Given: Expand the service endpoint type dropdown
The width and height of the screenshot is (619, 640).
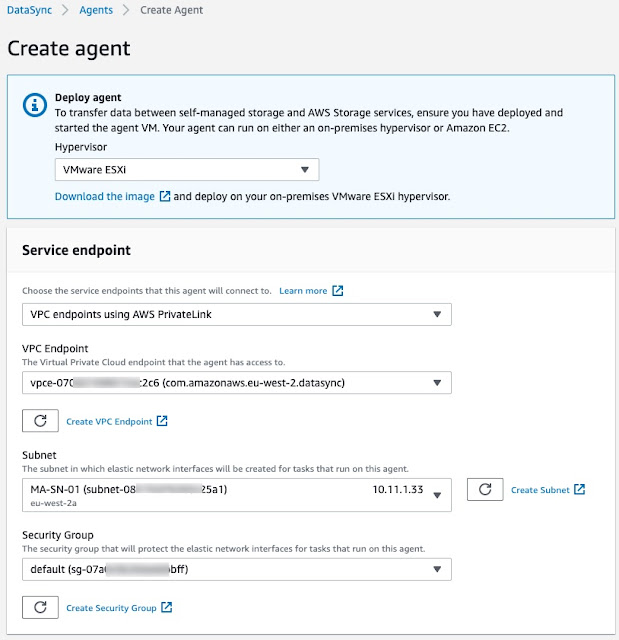Looking at the screenshot, I should coord(236,315).
